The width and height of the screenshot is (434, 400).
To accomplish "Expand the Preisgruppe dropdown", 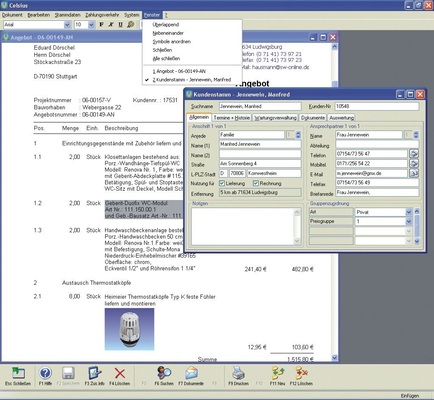I will click(409, 221).
